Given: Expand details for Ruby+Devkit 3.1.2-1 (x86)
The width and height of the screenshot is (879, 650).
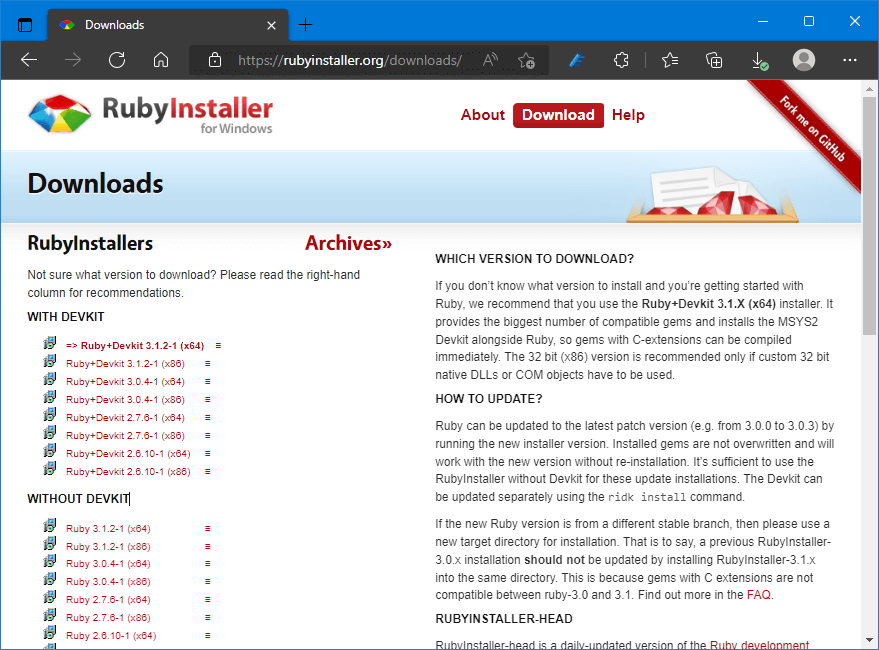Looking at the screenshot, I should tap(207, 364).
